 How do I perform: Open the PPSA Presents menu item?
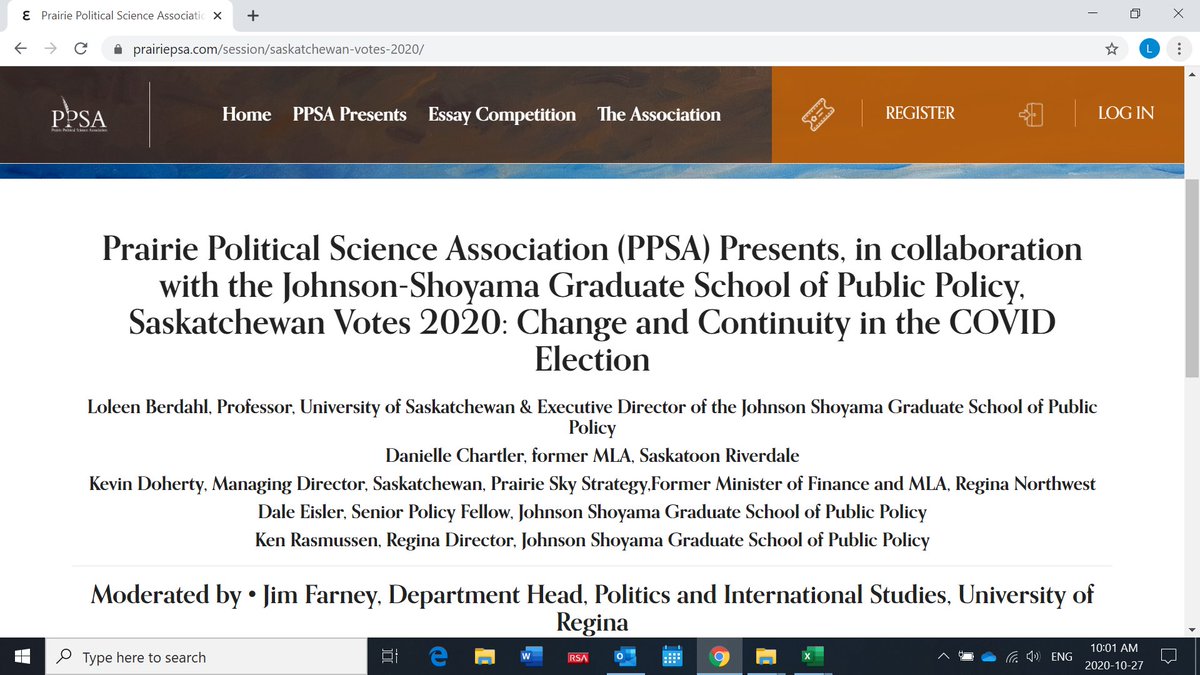tap(350, 114)
